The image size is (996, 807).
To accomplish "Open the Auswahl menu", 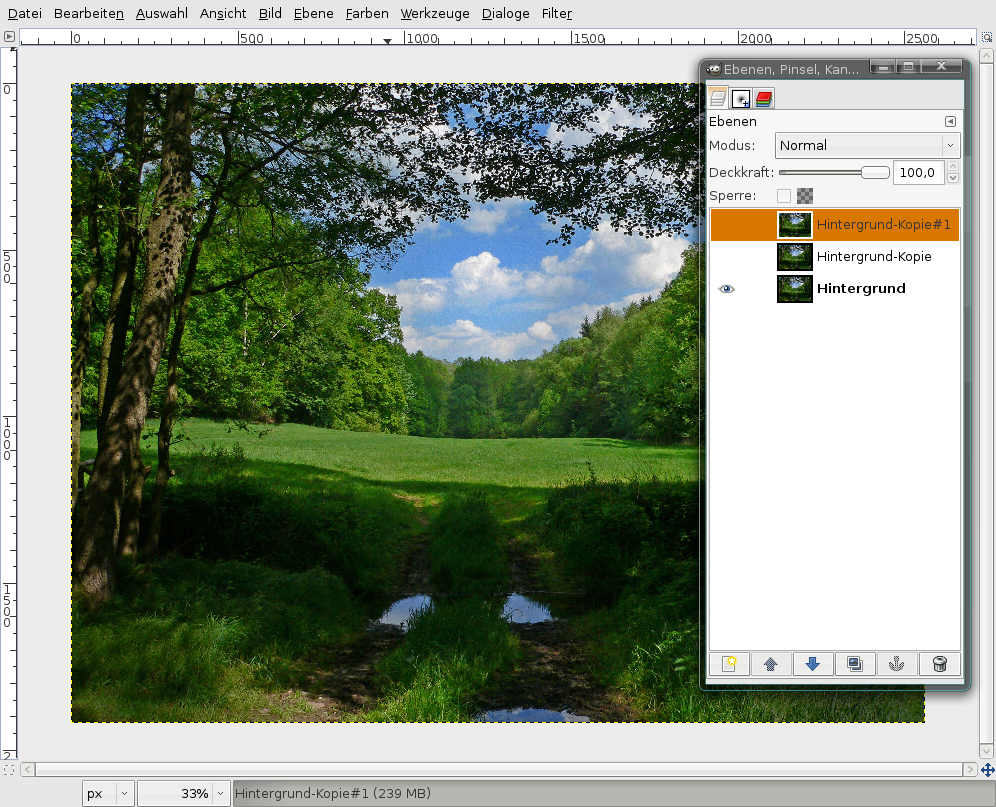I will tap(161, 13).
